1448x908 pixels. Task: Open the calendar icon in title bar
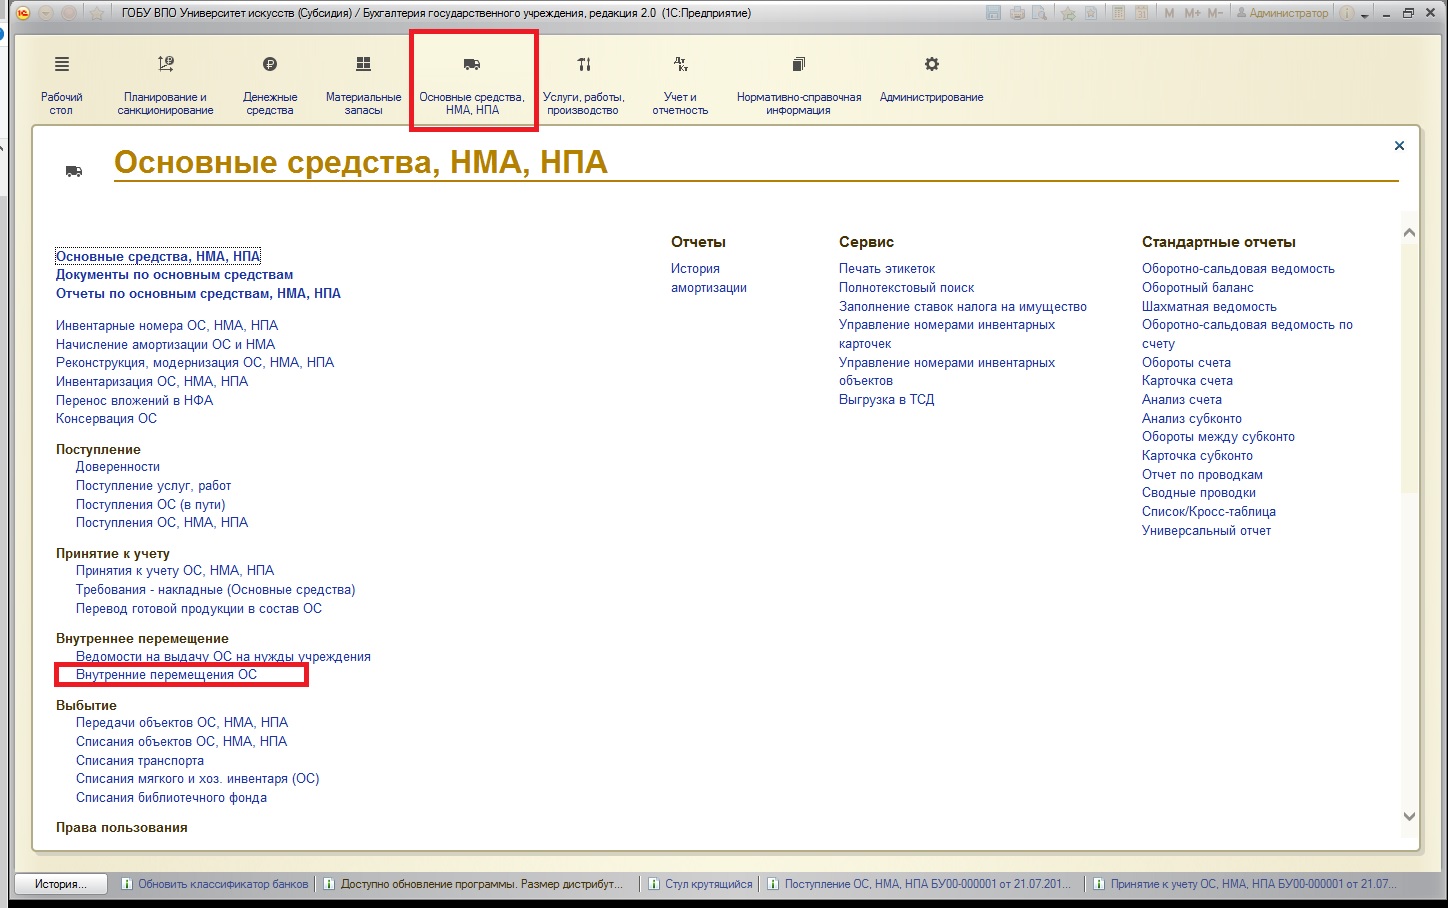[1139, 13]
